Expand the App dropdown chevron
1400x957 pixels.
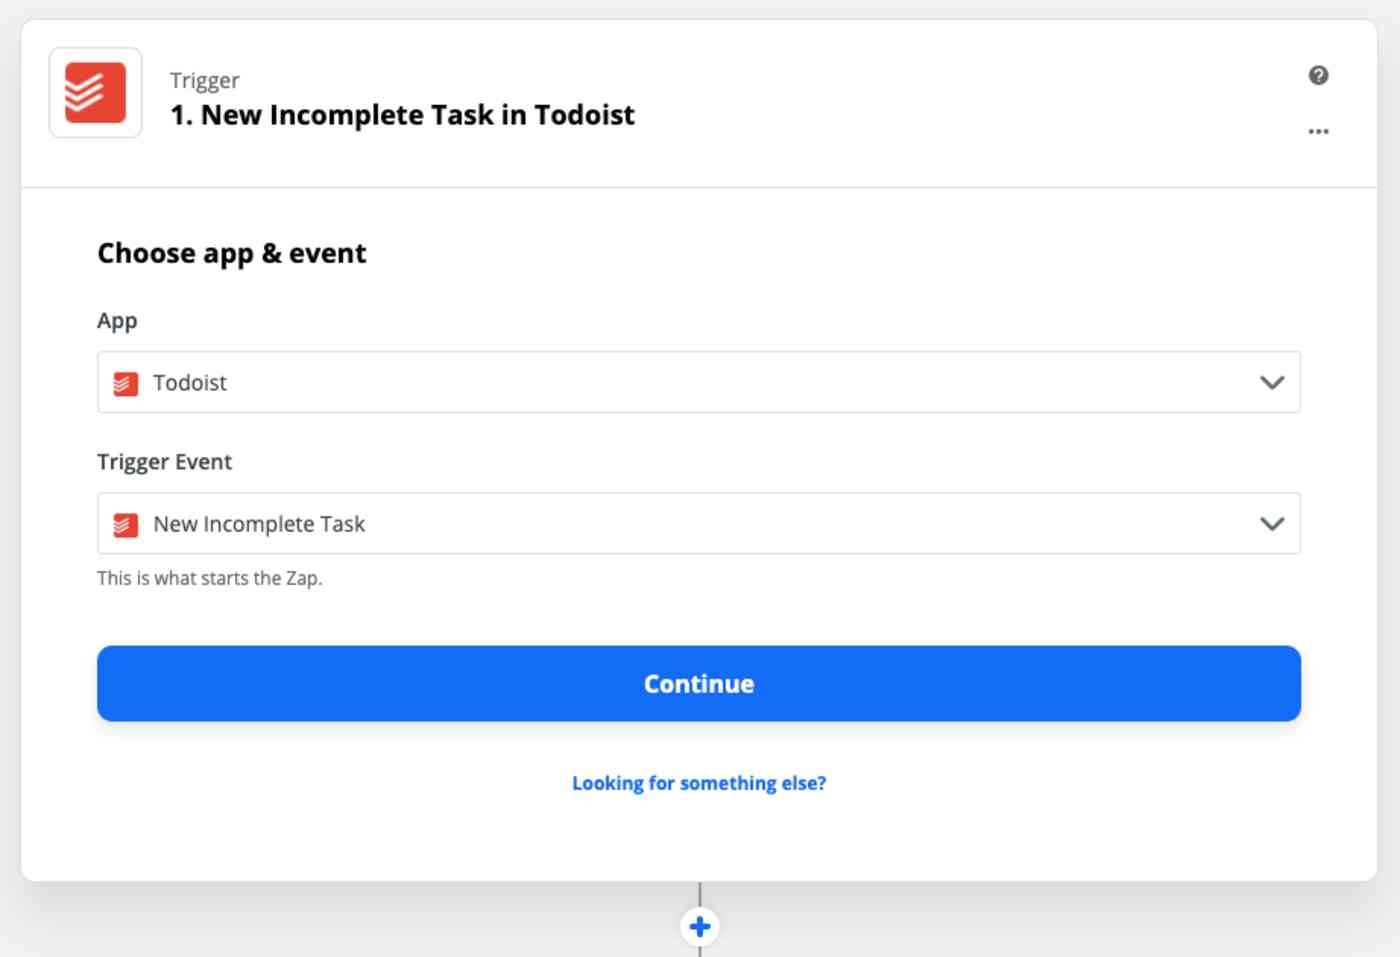pos(1271,382)
